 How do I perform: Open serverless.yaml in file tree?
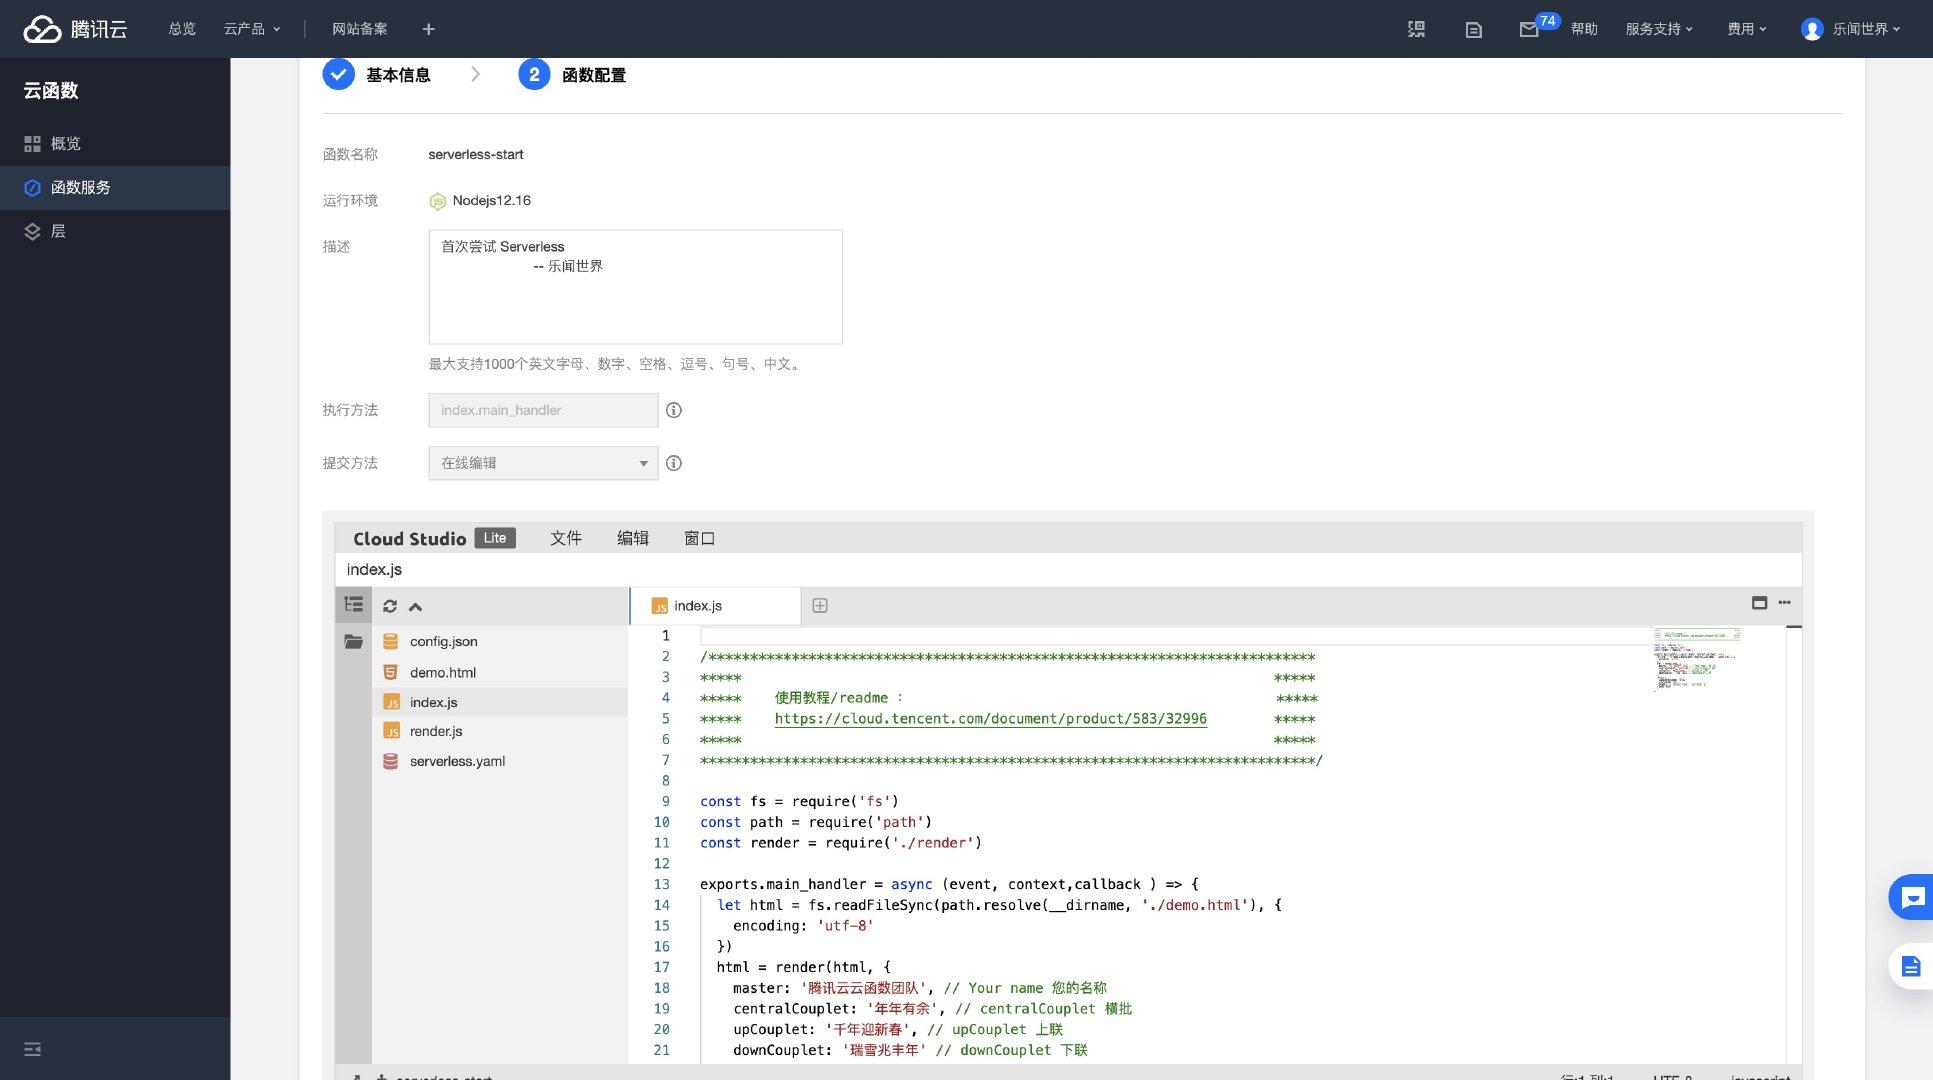500,761
